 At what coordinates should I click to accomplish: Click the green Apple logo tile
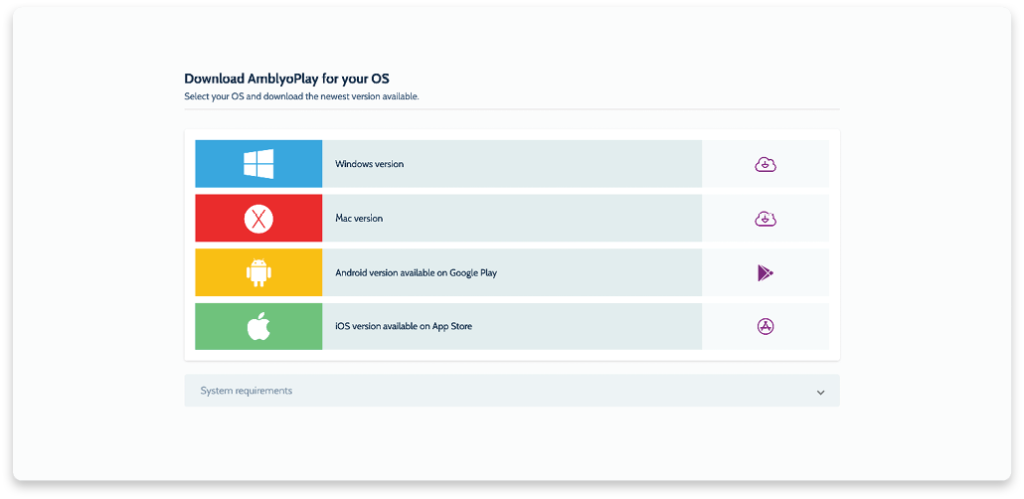pos(259,327)
